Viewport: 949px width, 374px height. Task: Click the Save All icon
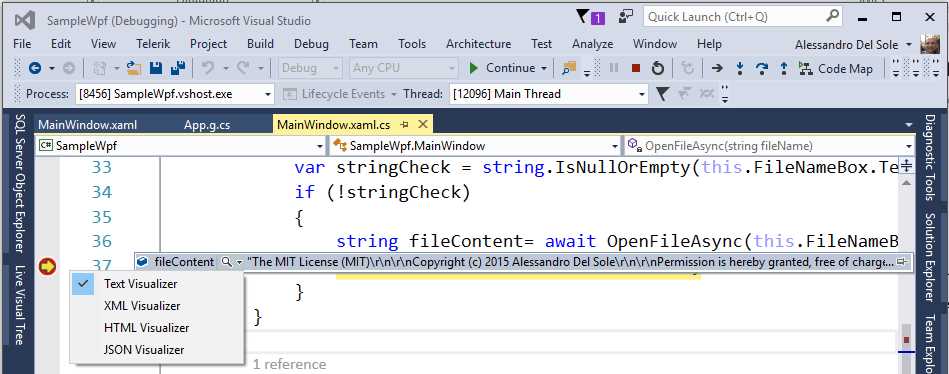click(177, 68)
